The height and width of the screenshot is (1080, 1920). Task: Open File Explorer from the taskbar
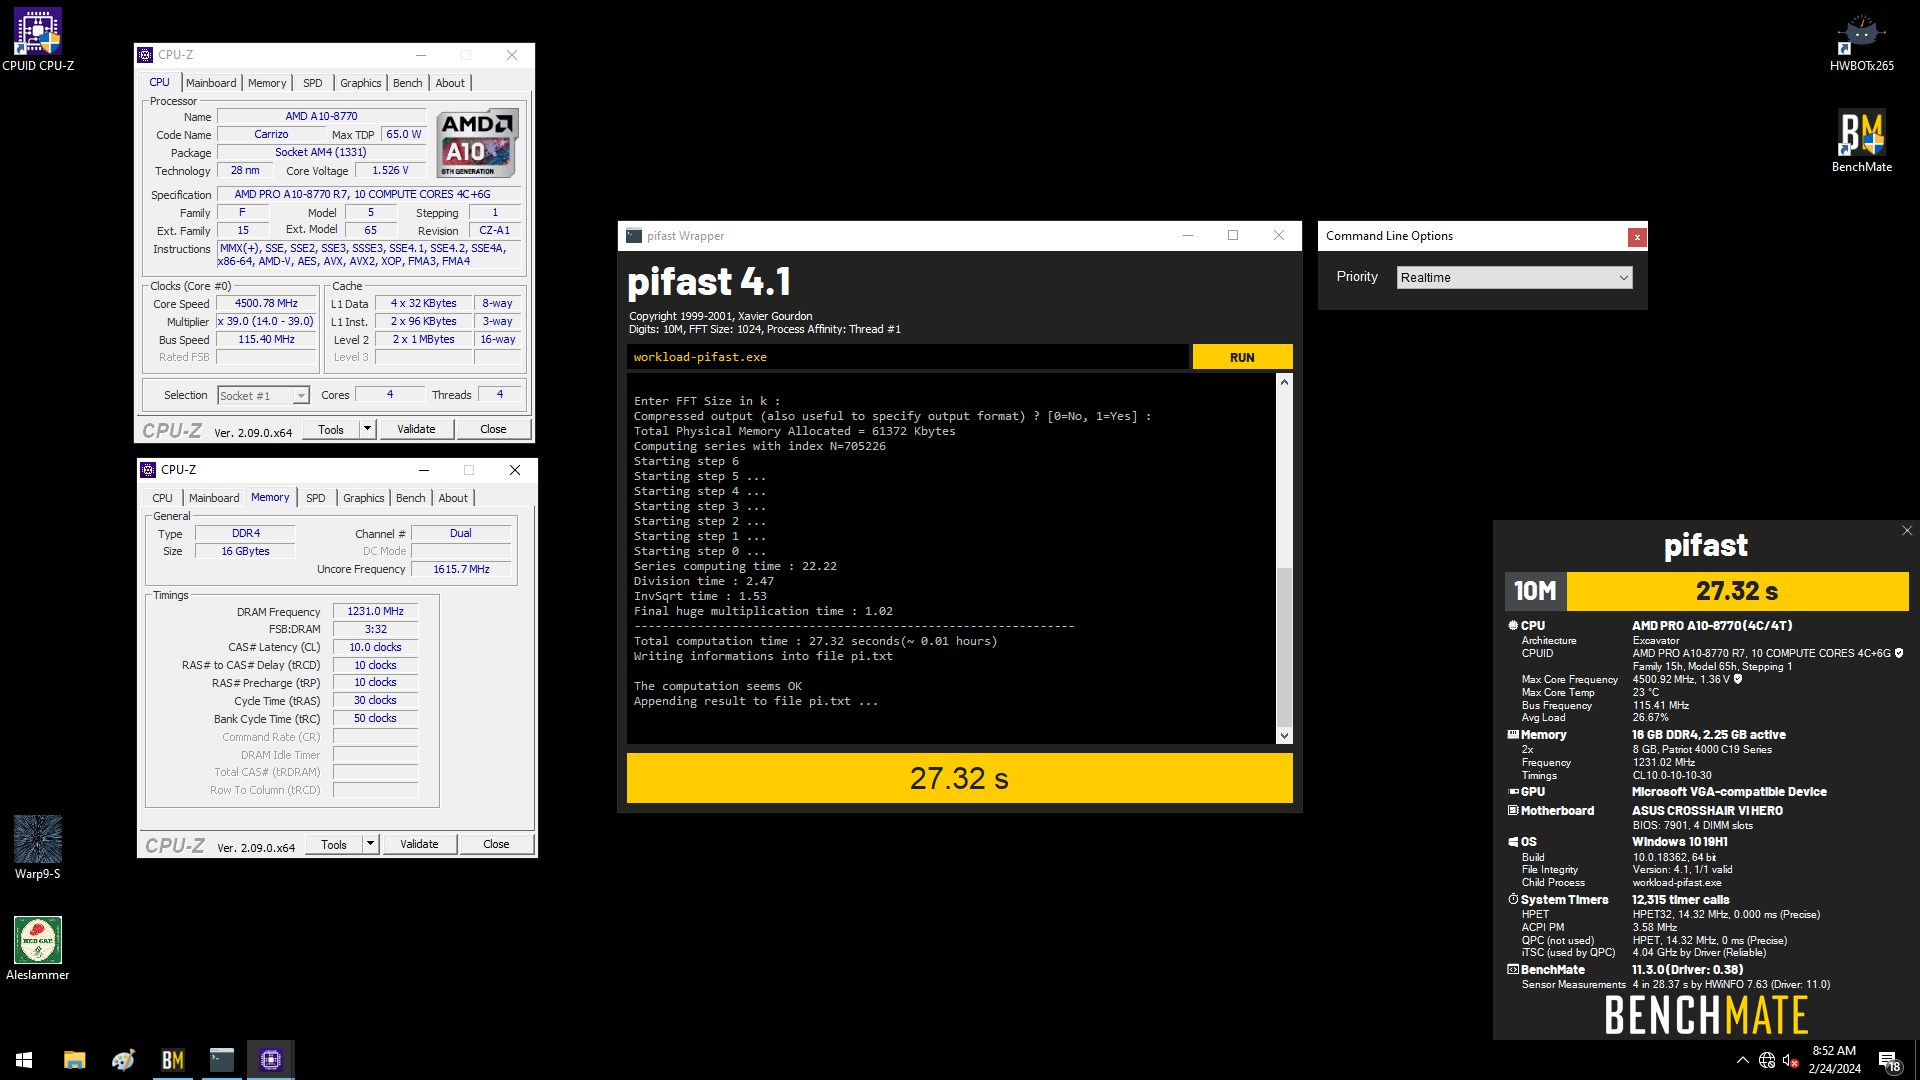coord(74,1060)
